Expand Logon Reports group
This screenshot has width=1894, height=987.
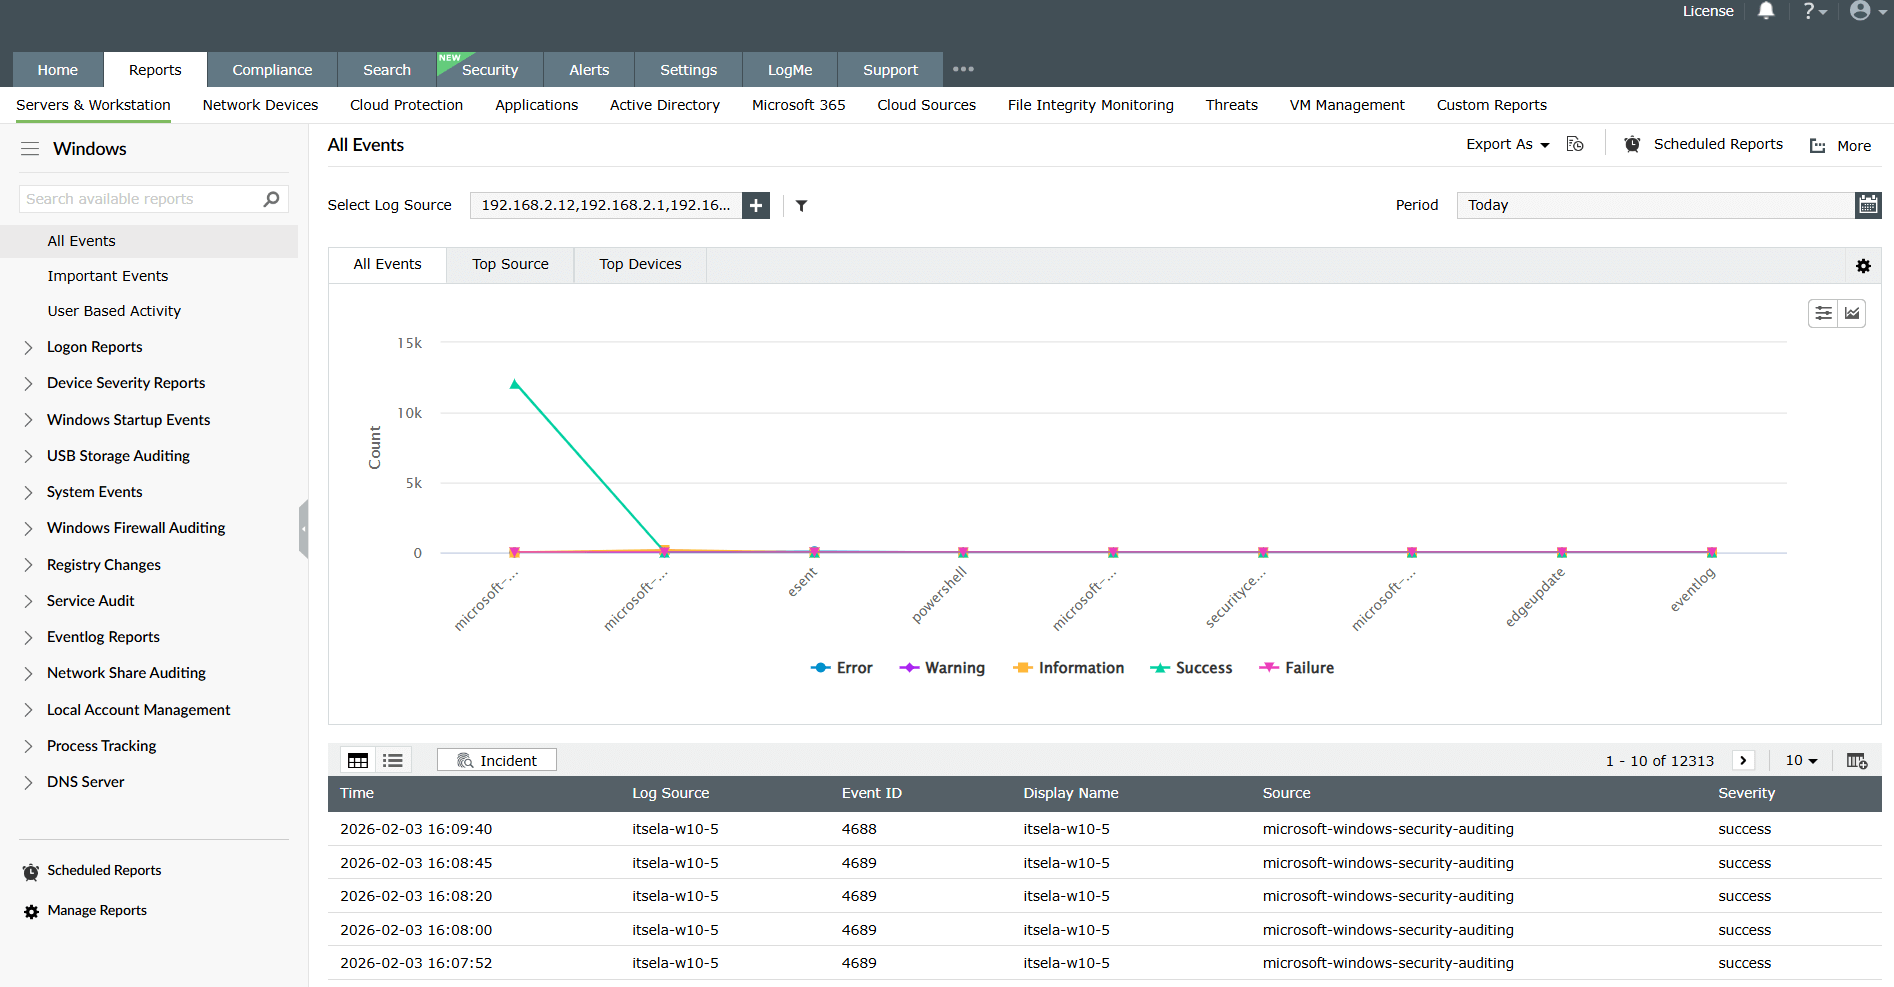[x=28, y=348]
